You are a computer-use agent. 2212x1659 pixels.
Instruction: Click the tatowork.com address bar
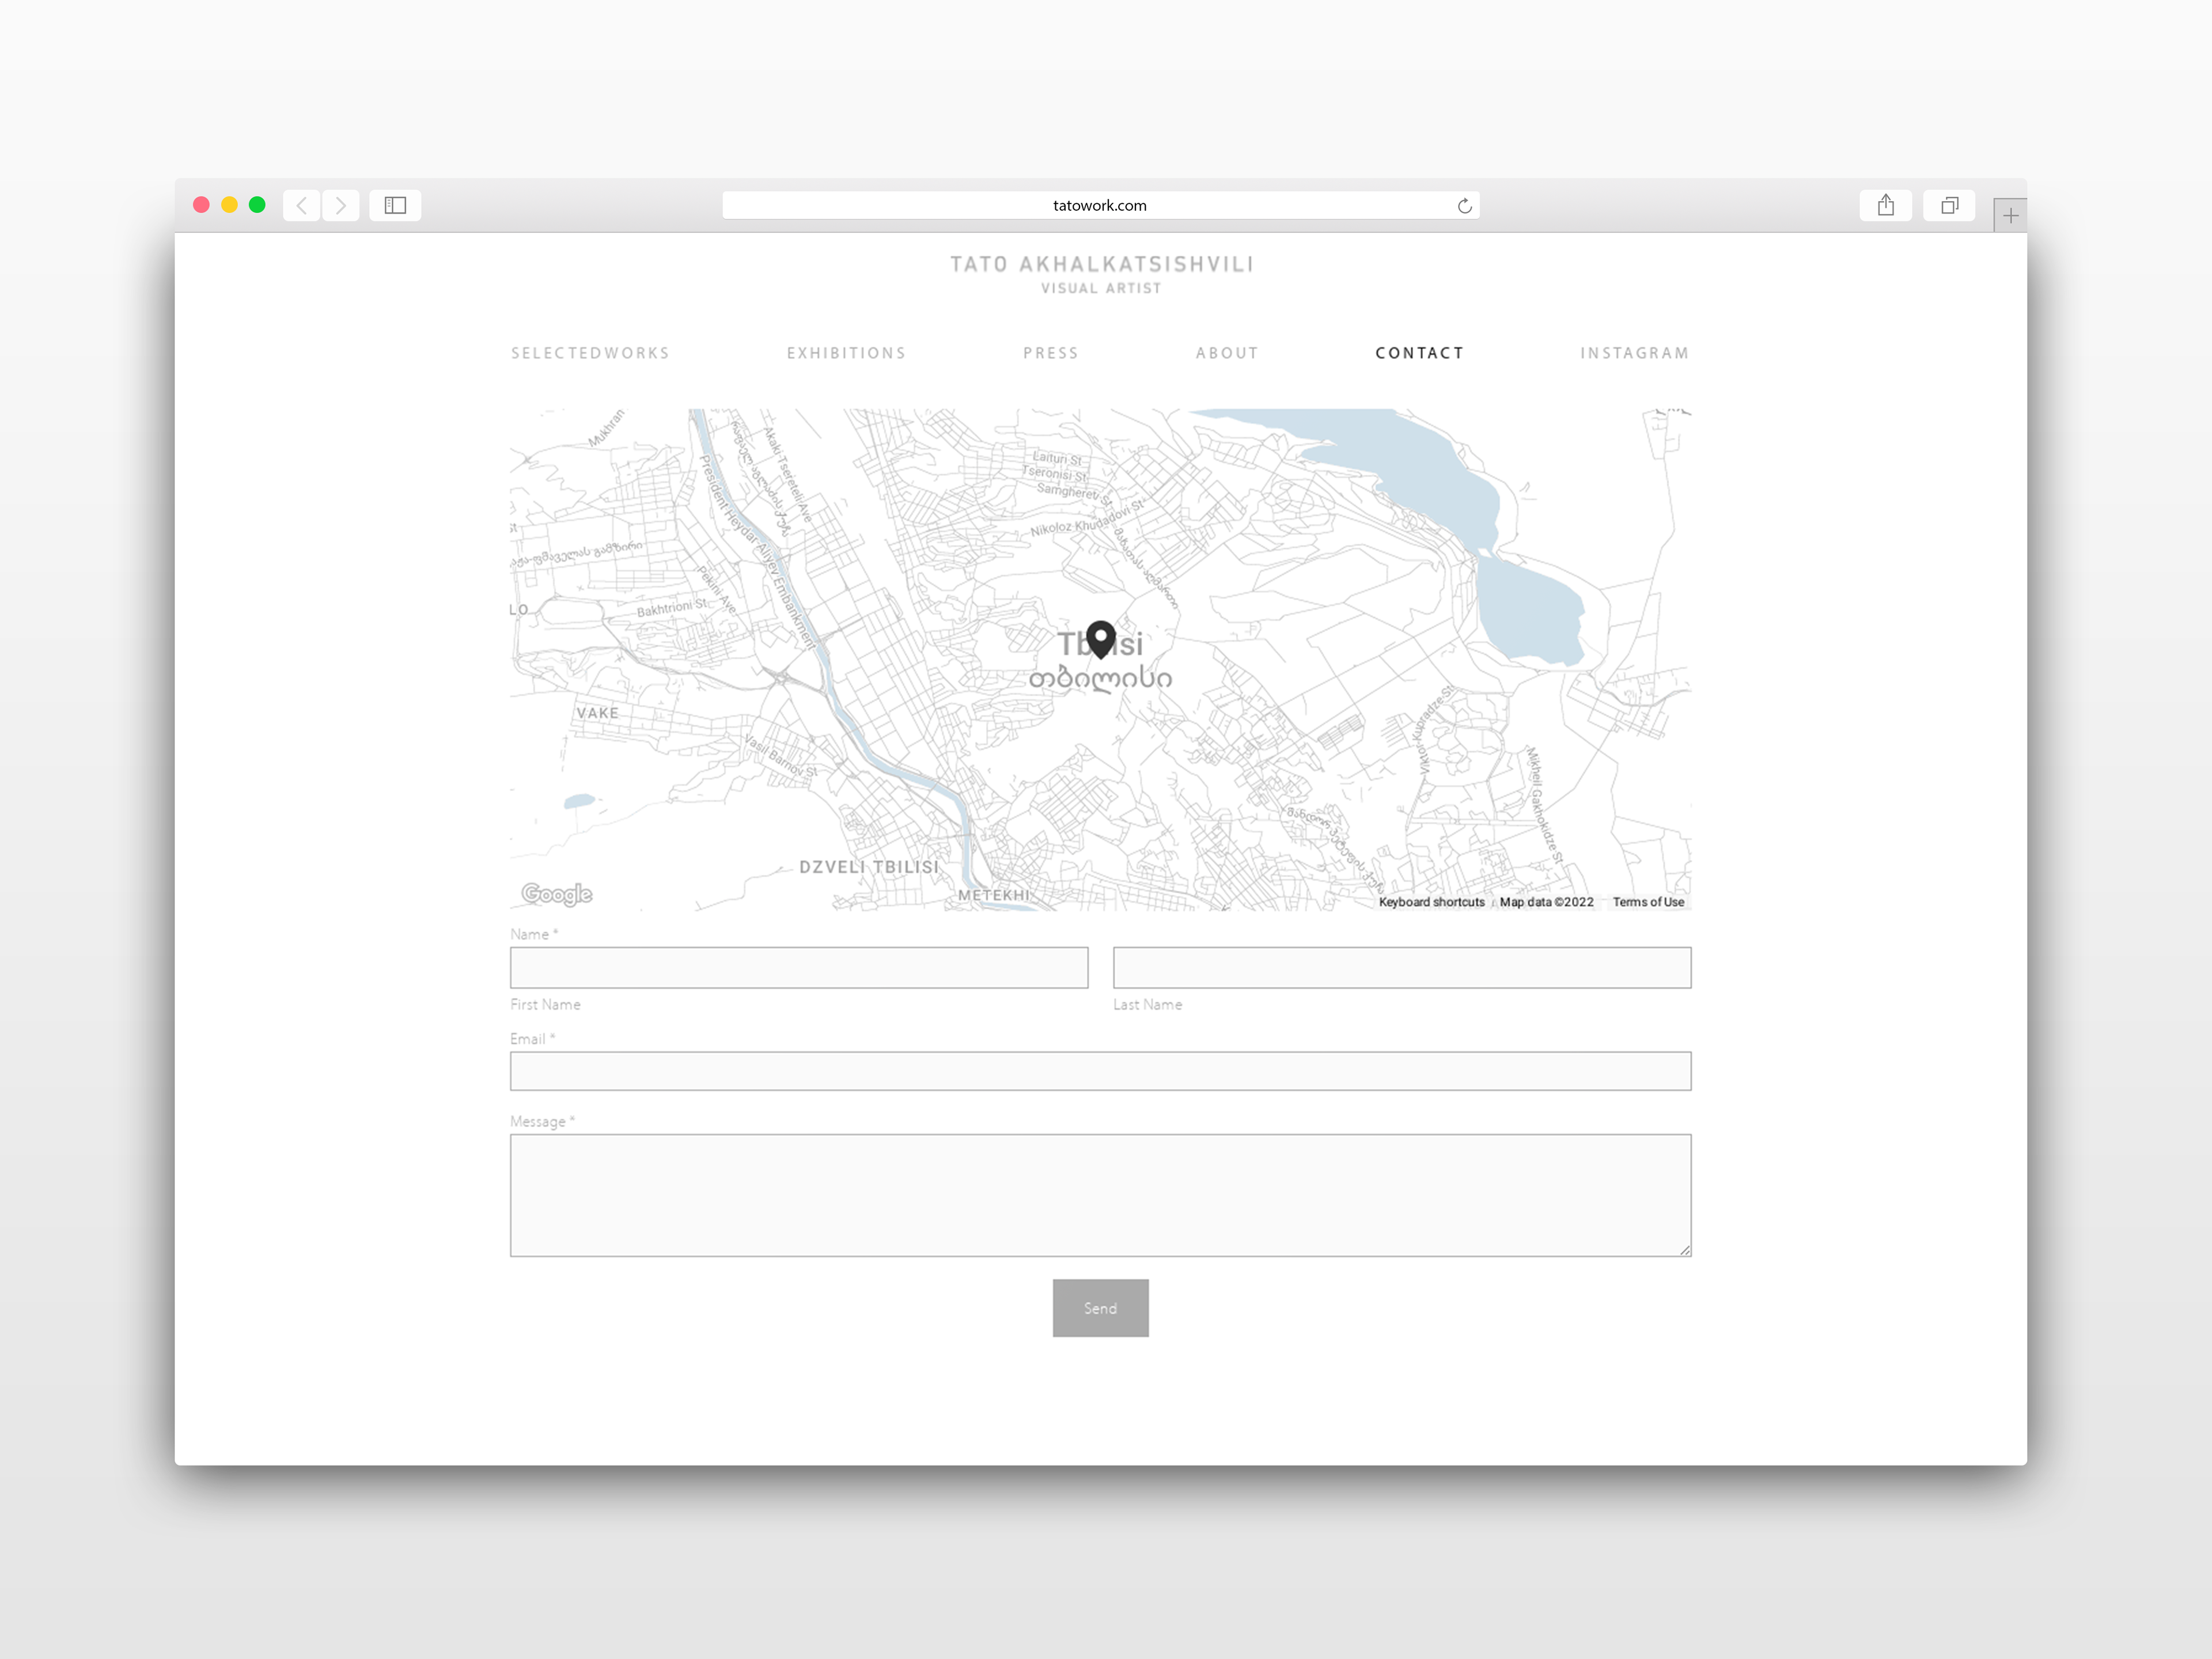tap(1099, 205)
